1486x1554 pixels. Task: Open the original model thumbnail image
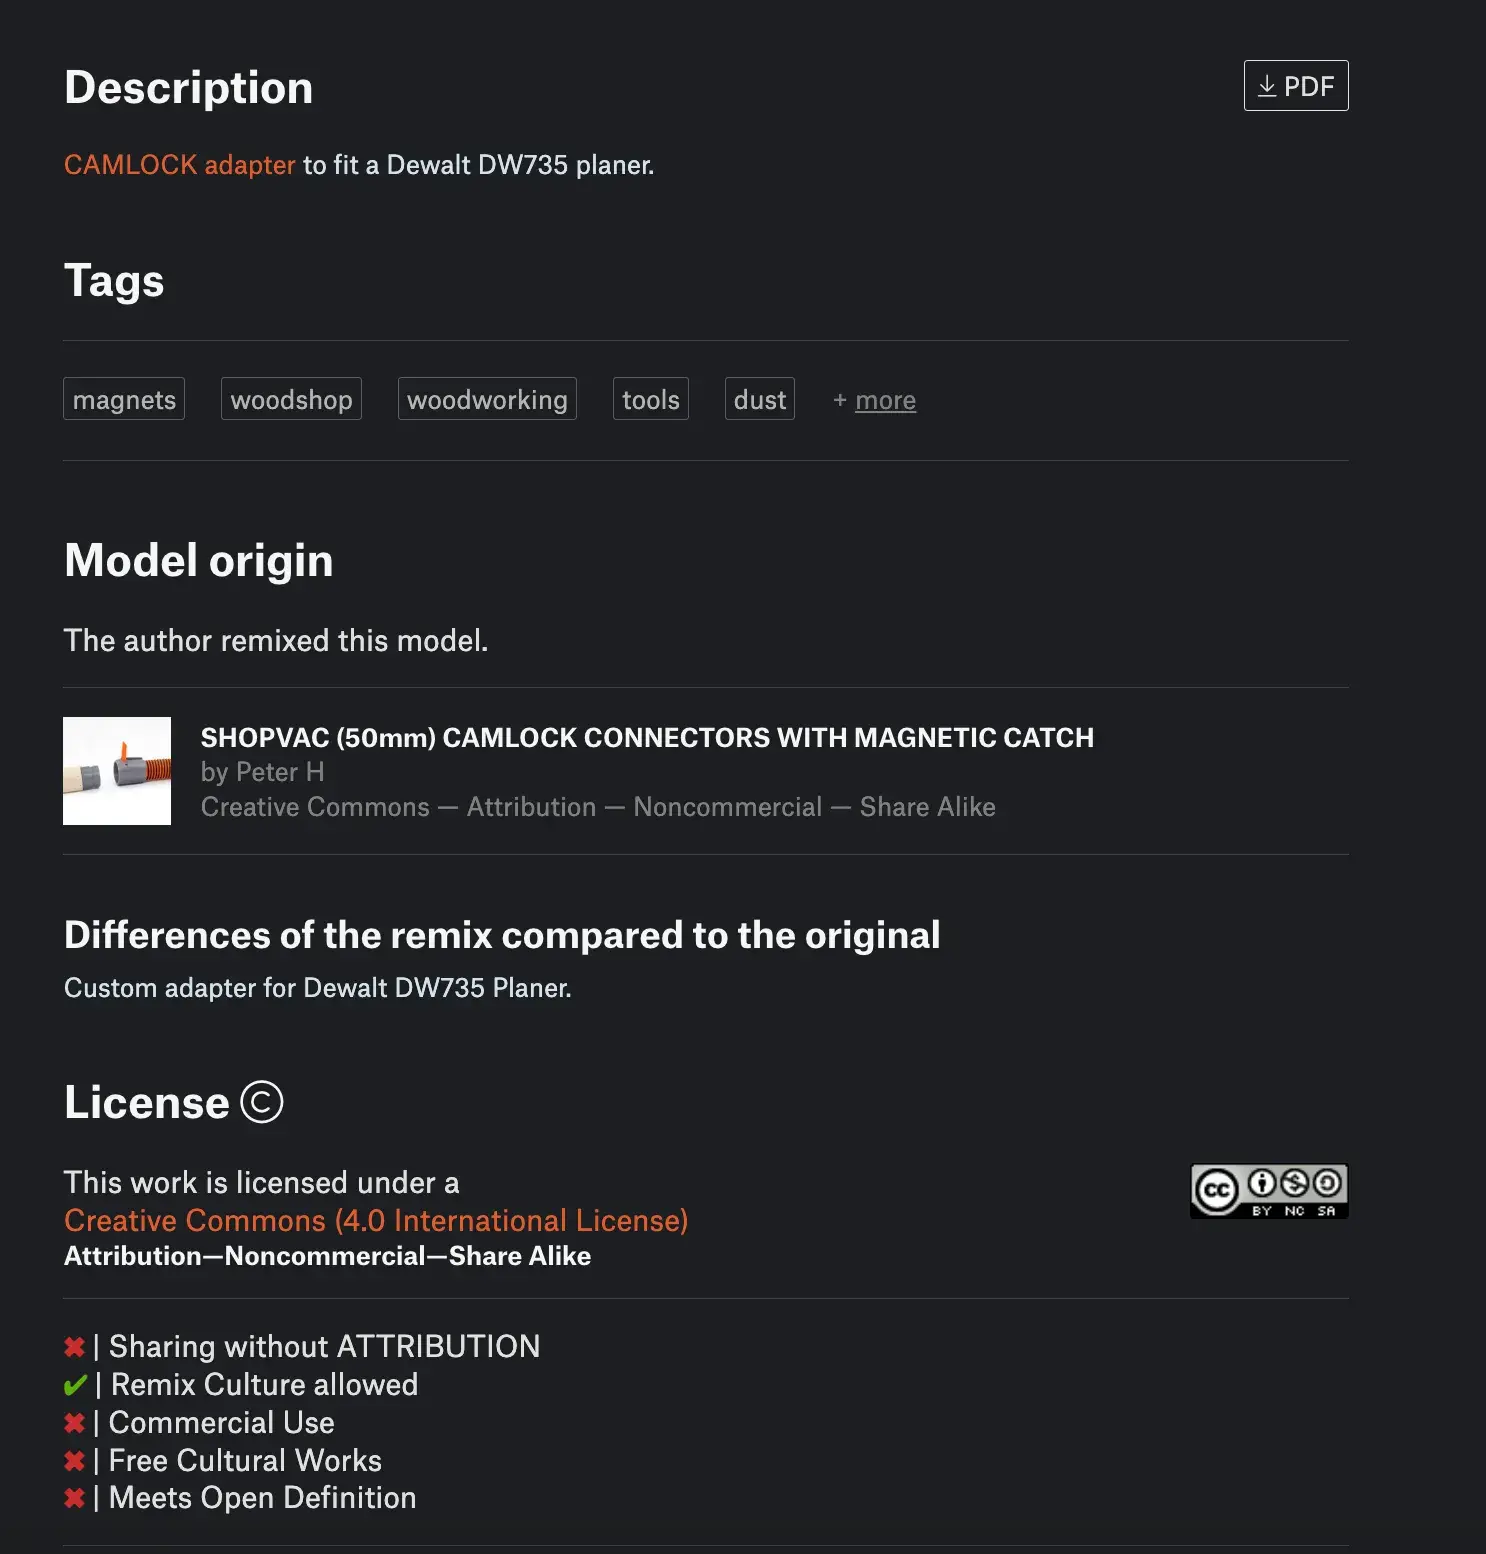(117, 771)
